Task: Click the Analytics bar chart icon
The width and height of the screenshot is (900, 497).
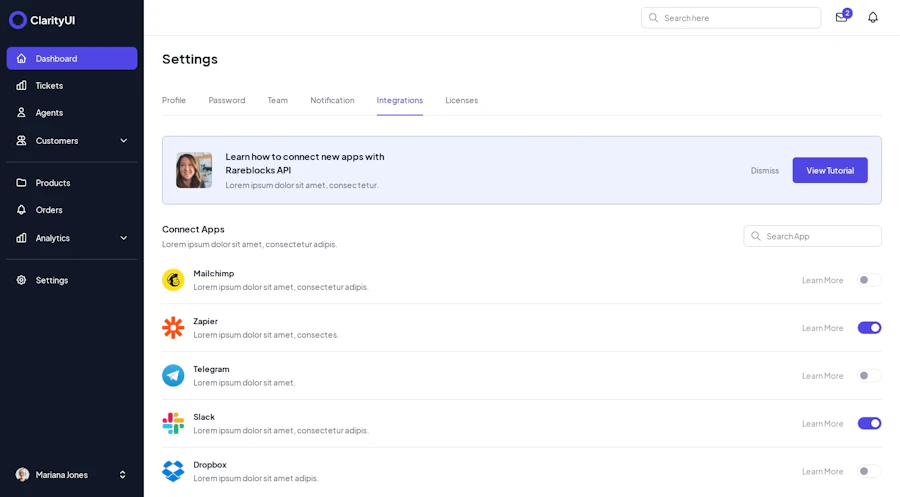Action: click(21, 238)
